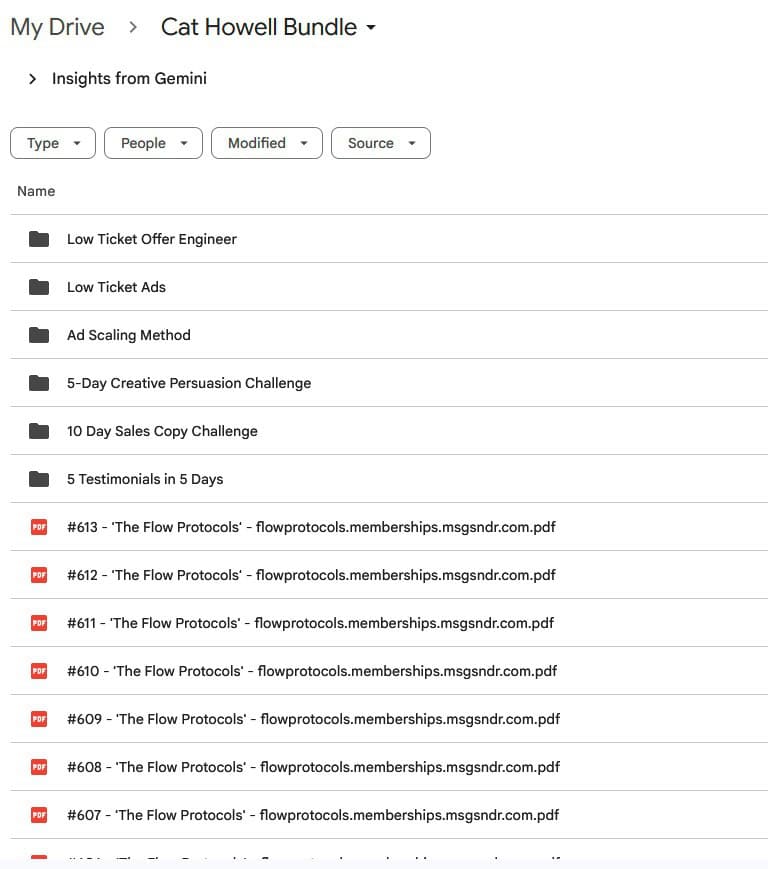Navigate to My Drive in breadcrumb
This screenshot has width=768, height=869.
[57, 27]
